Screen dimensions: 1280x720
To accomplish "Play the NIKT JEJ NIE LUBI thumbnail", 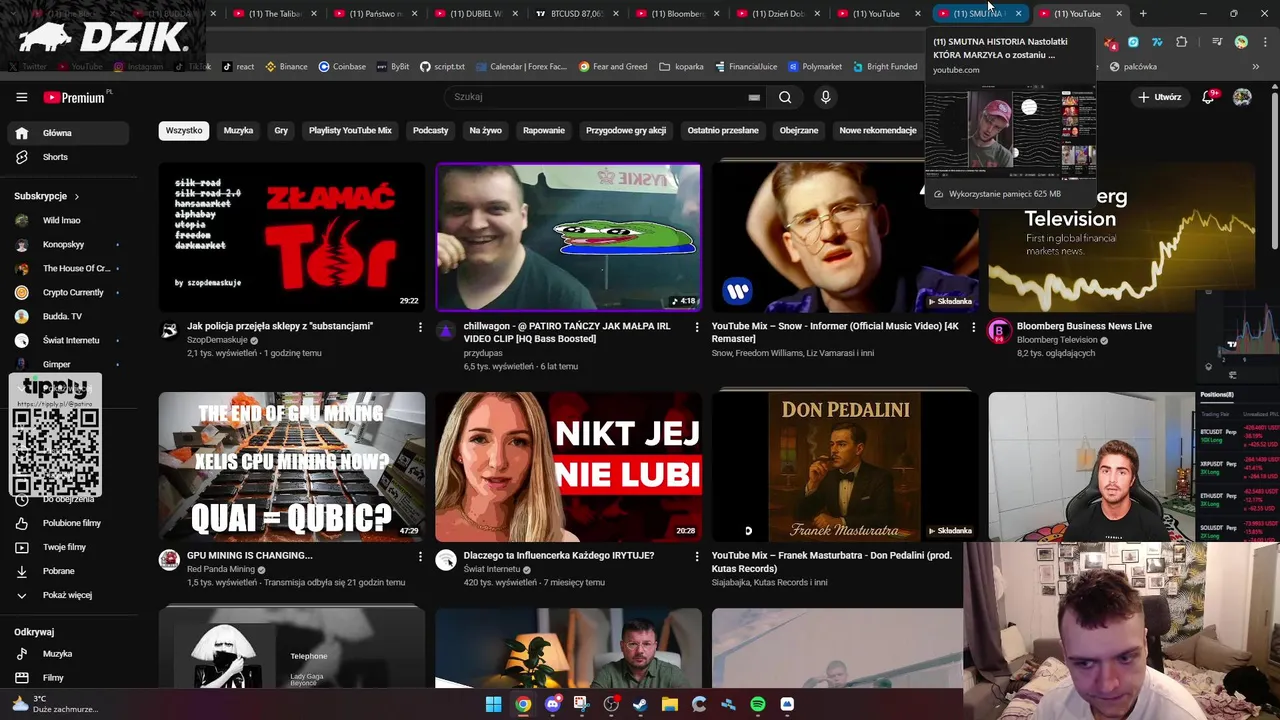I will coord(568,466).
